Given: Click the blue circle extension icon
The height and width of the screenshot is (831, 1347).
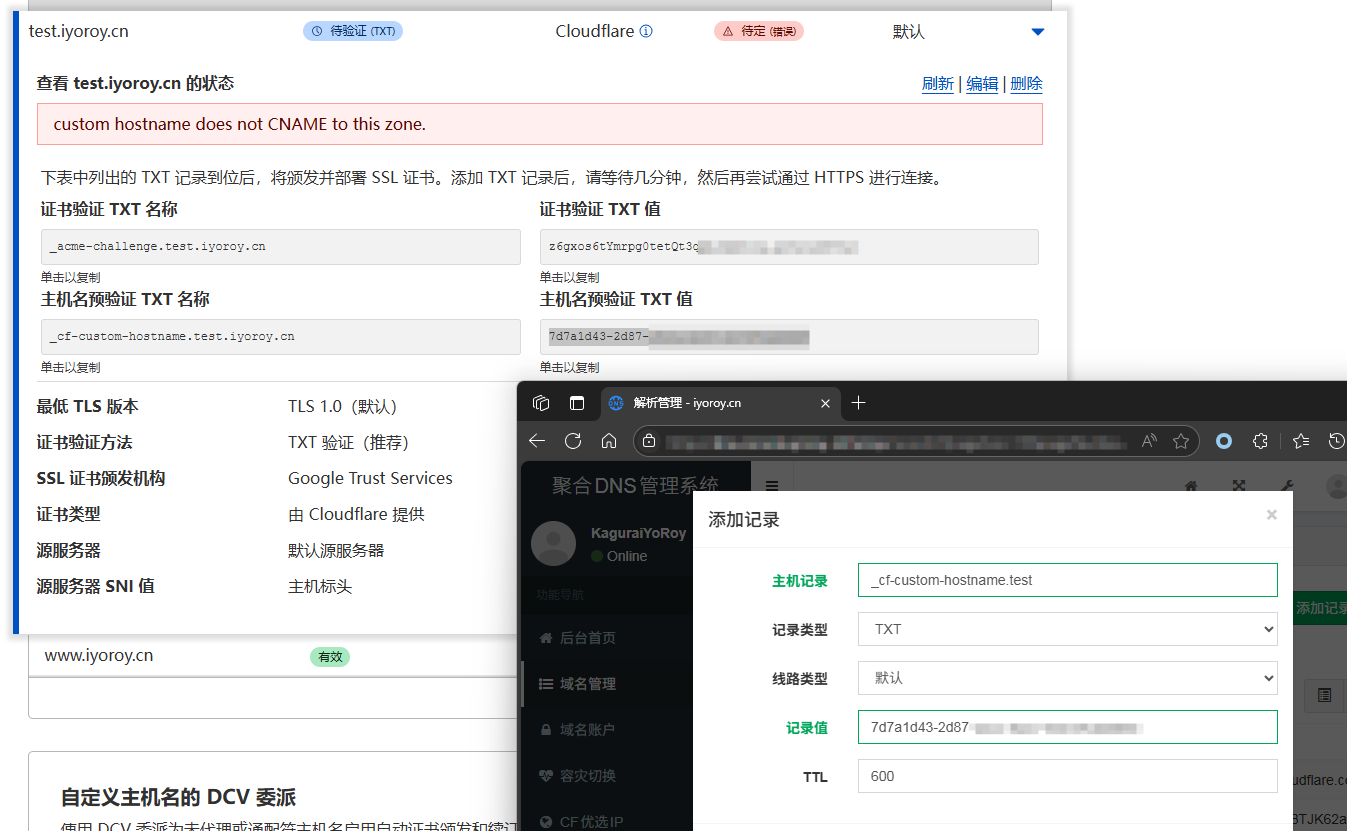Looking at the screenshot, I should (1223, 441).
